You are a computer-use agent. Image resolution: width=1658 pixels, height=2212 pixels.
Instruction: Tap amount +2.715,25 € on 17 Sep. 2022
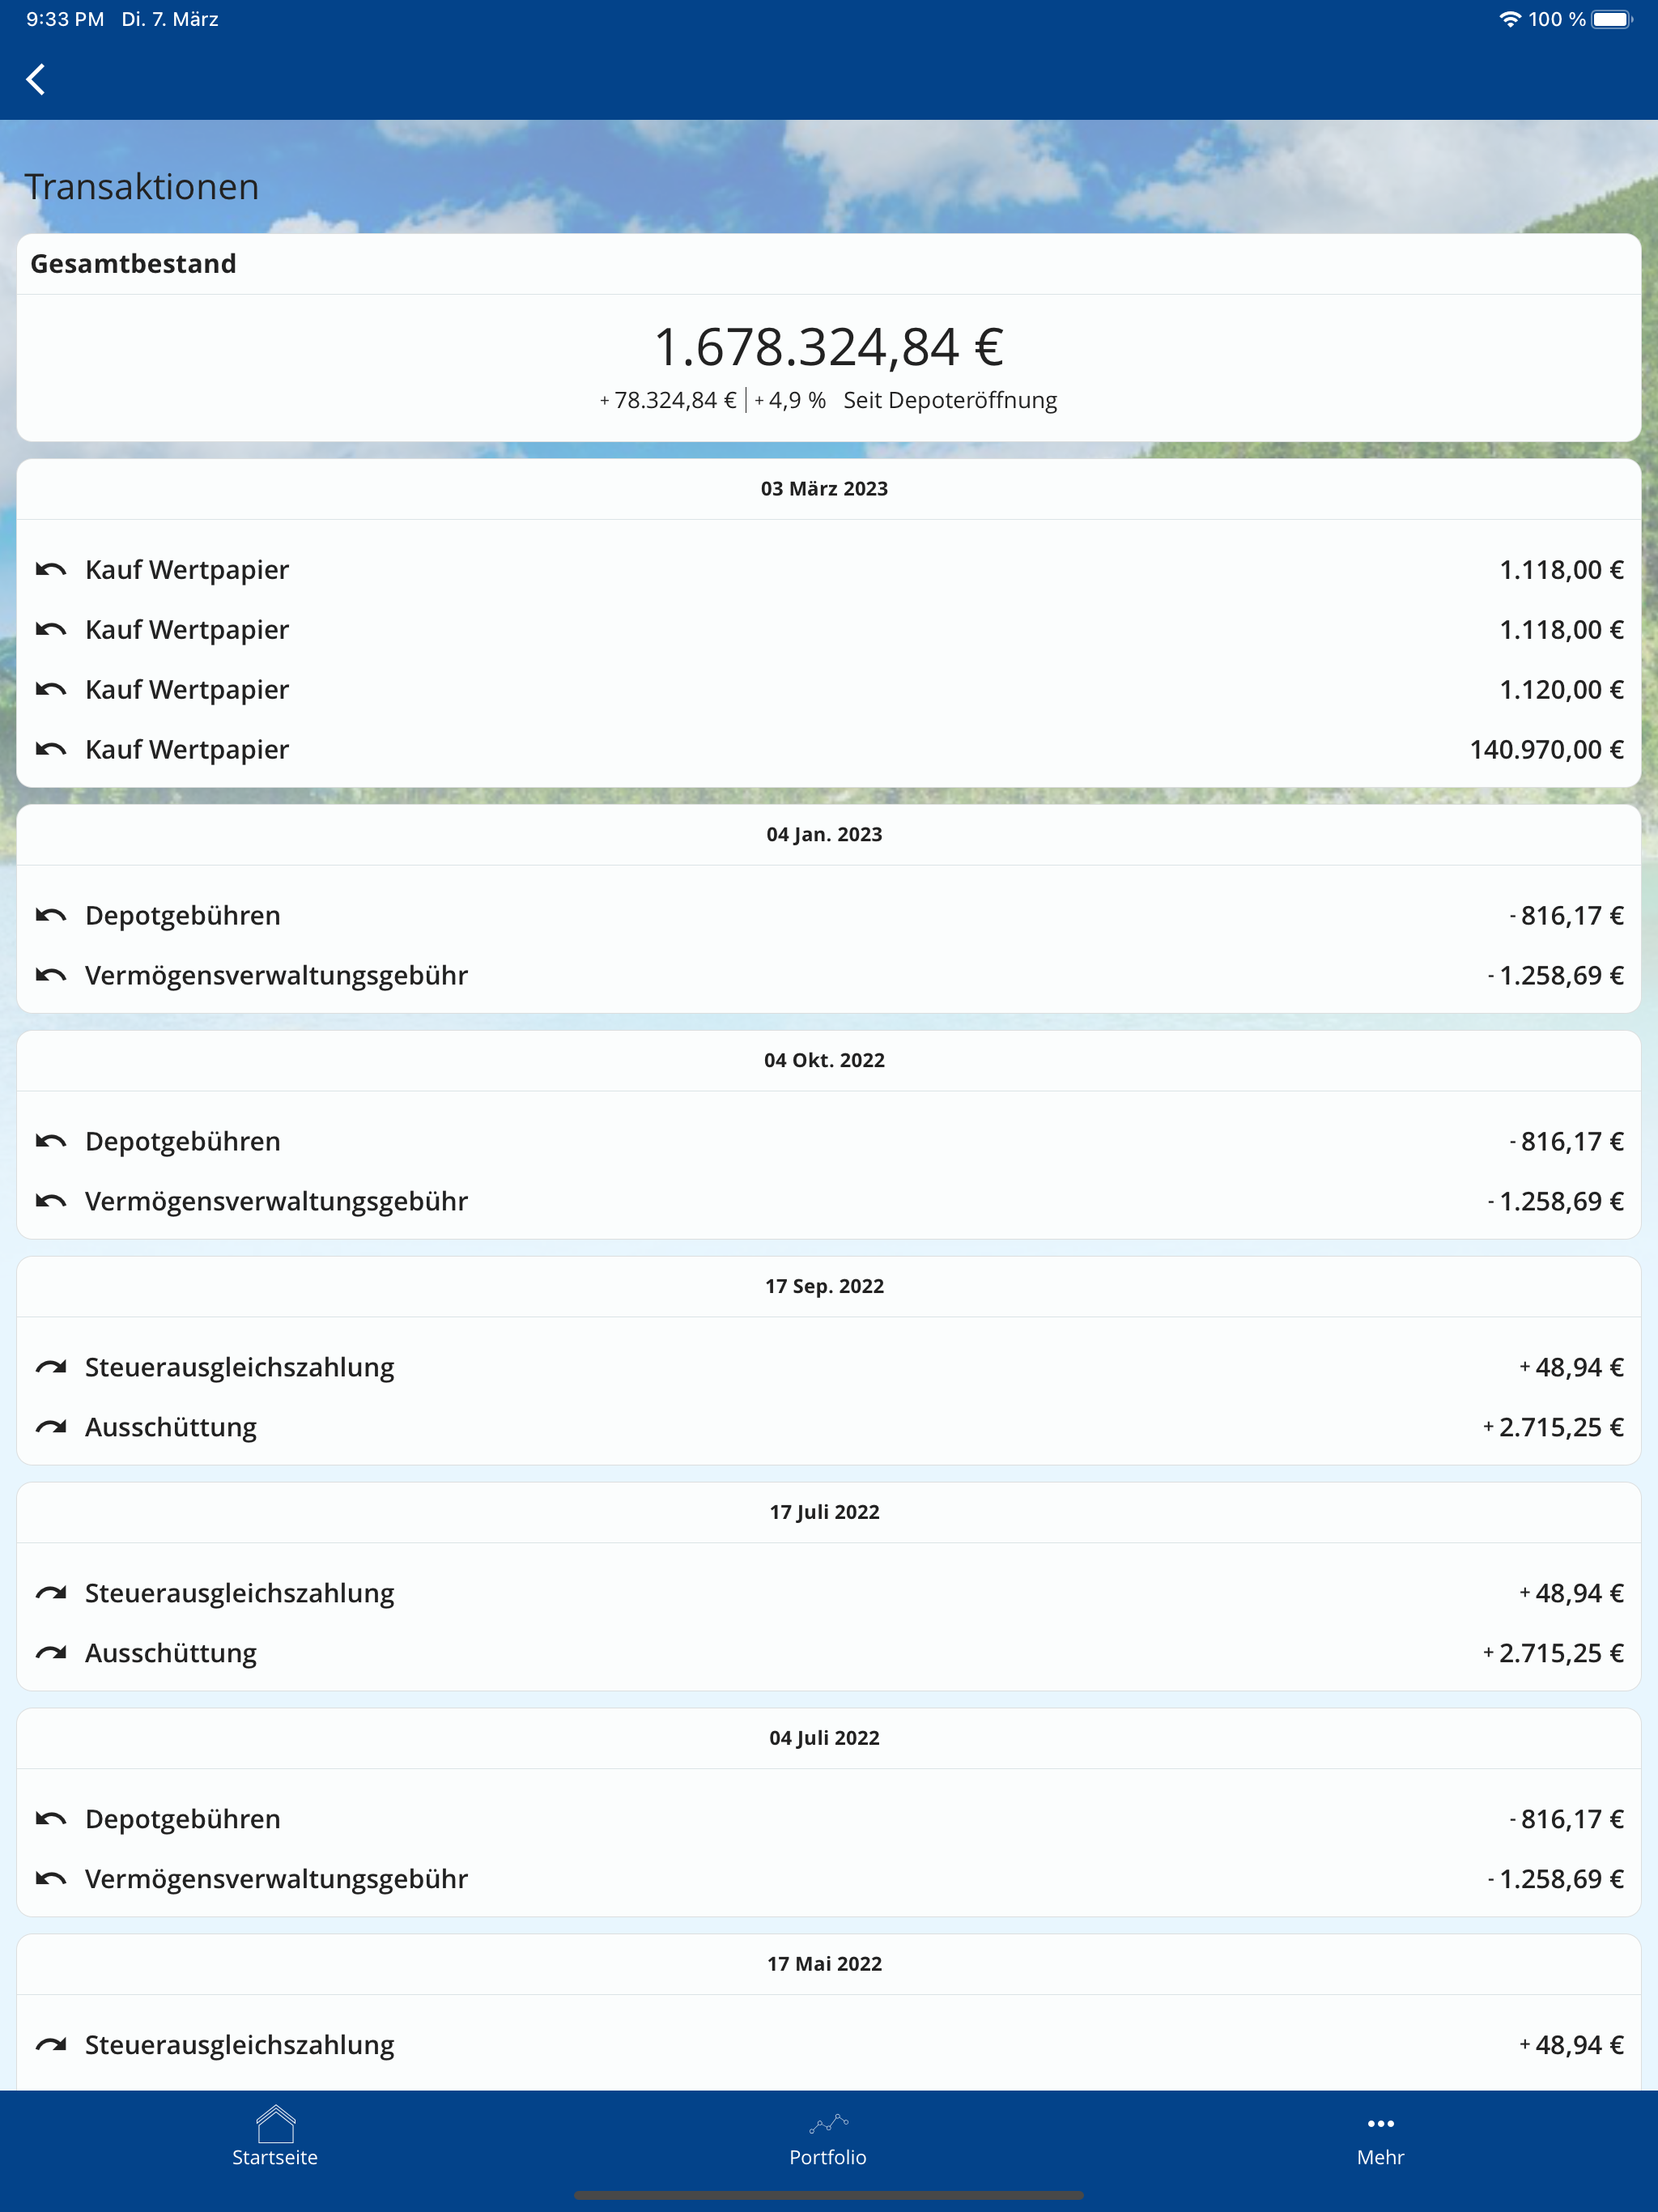point(1554,1428)
